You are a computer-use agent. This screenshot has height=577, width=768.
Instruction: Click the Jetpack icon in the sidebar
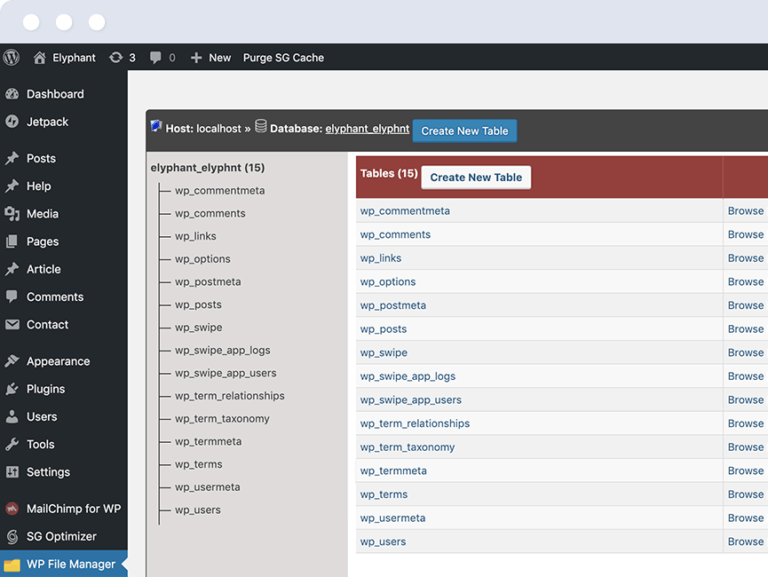click(x=12, y=121)
